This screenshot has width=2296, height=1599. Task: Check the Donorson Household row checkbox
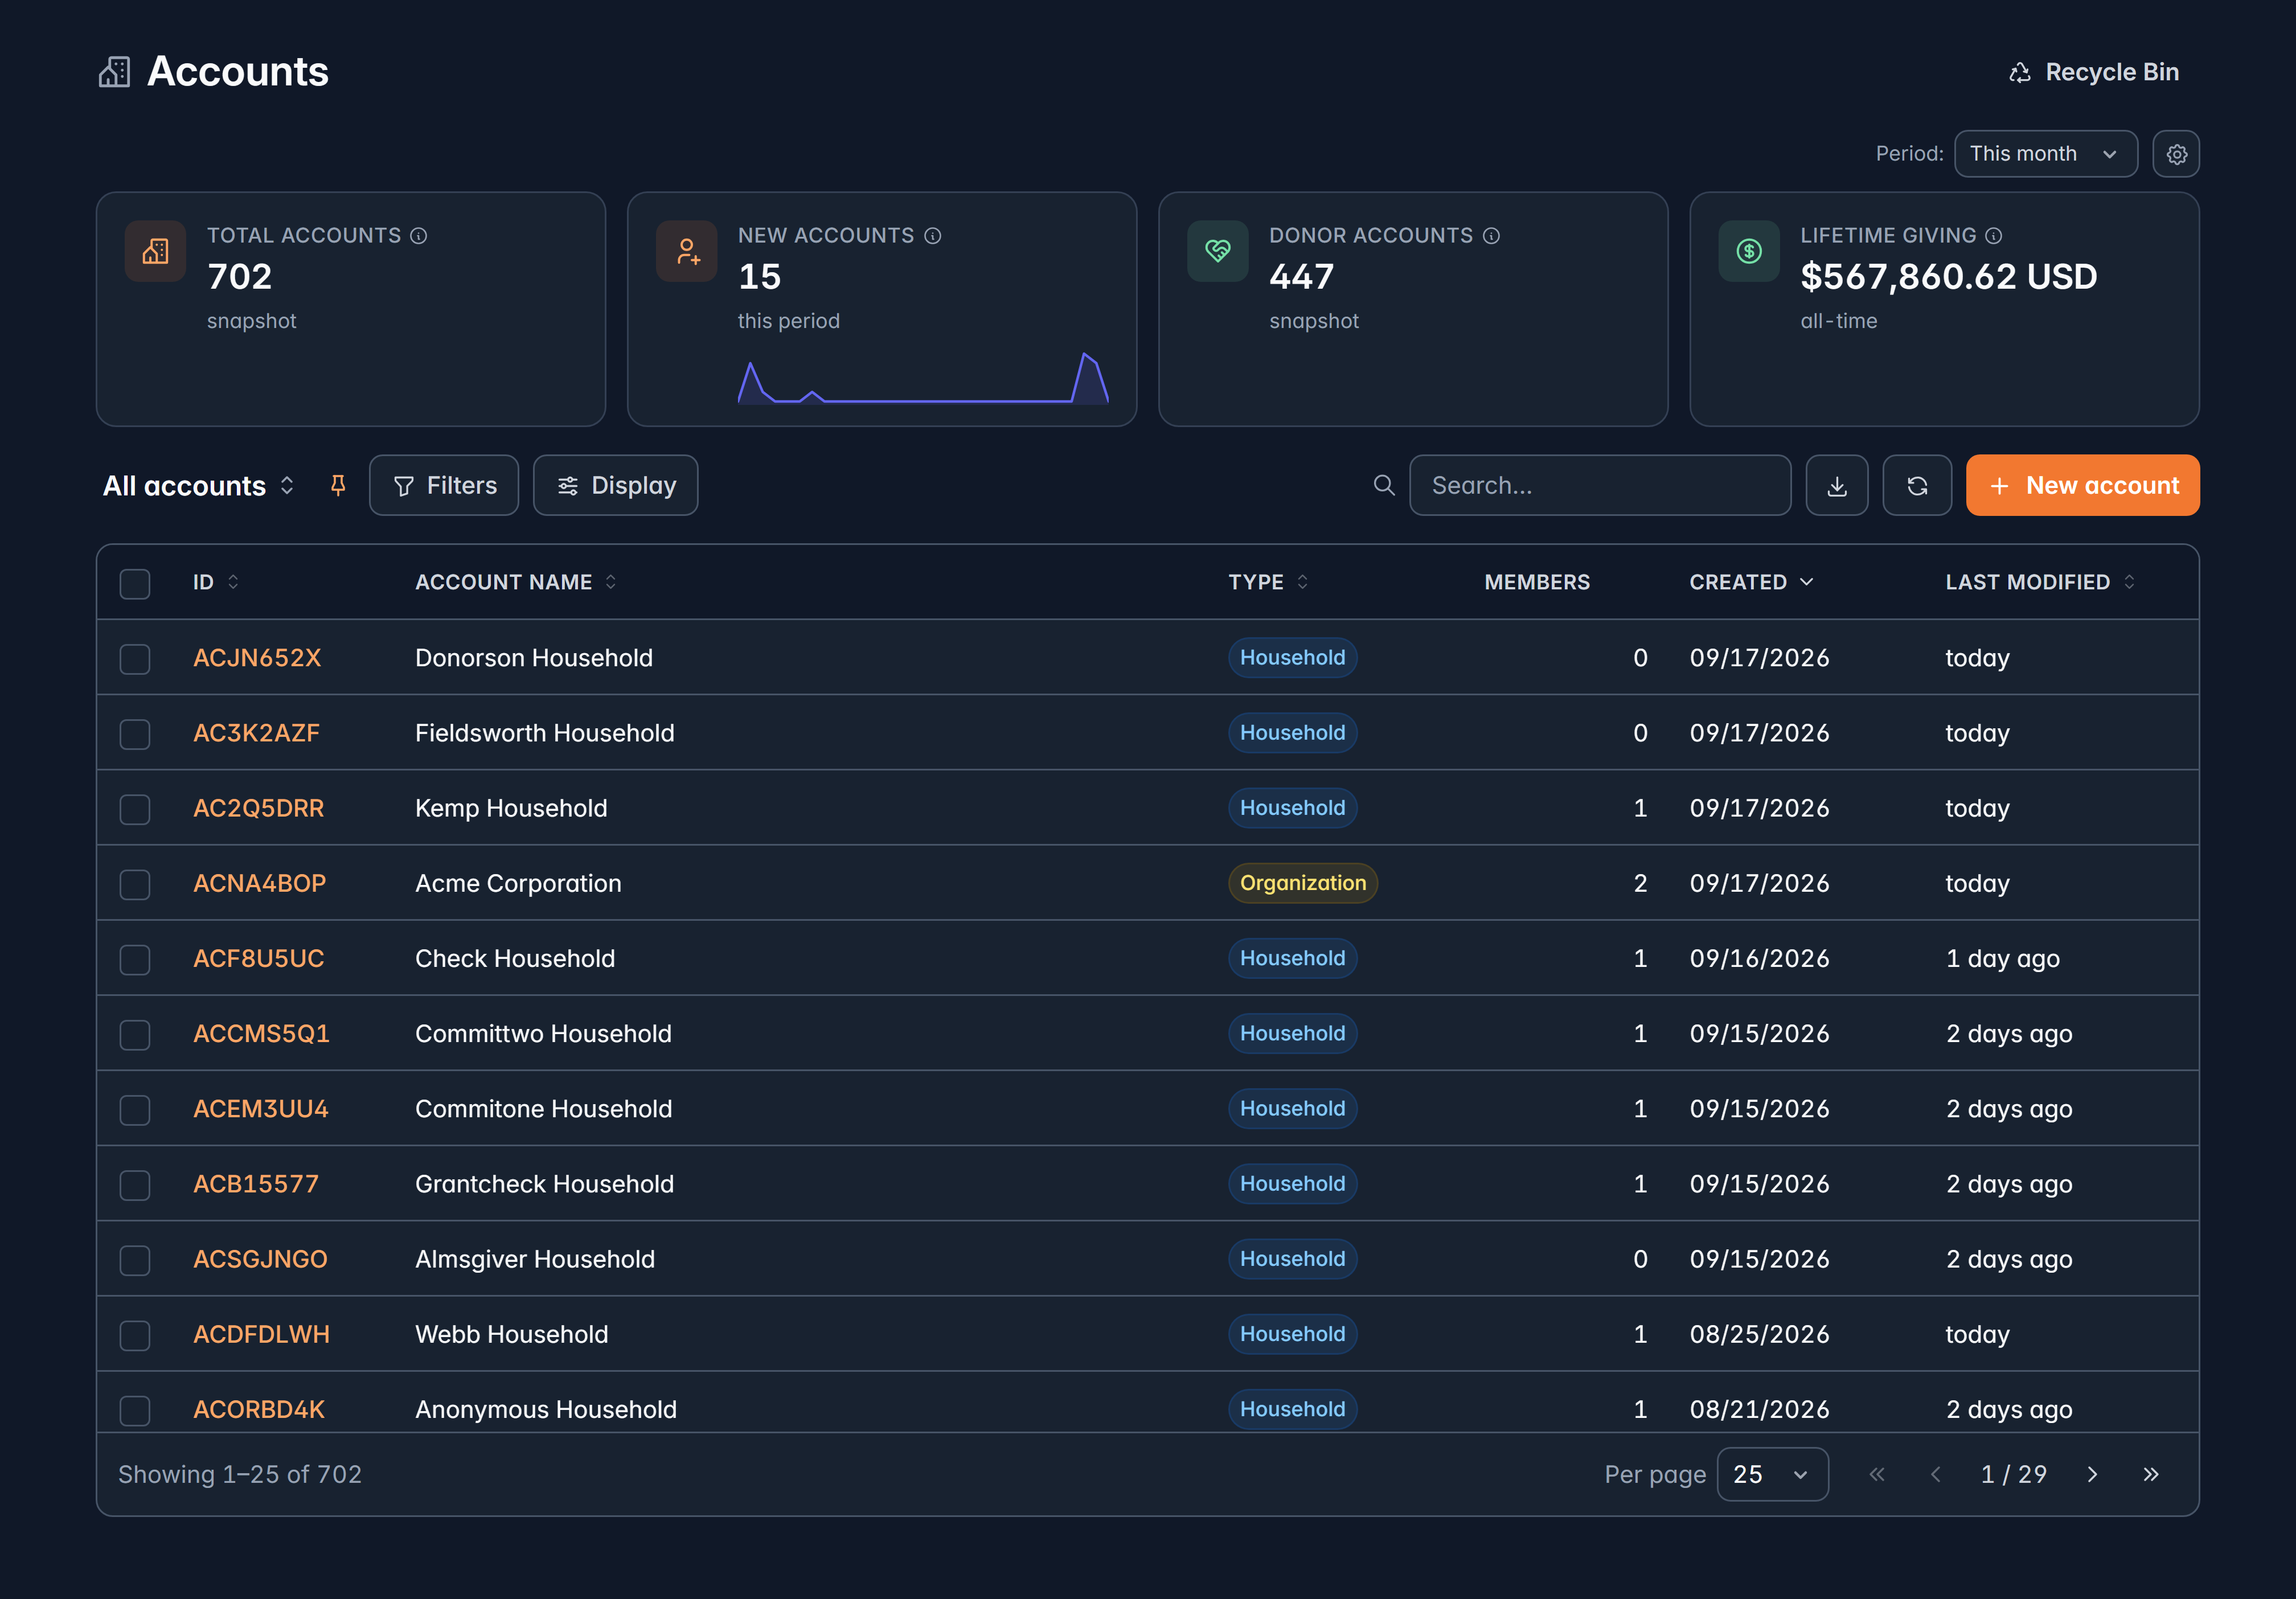(135, 659)
